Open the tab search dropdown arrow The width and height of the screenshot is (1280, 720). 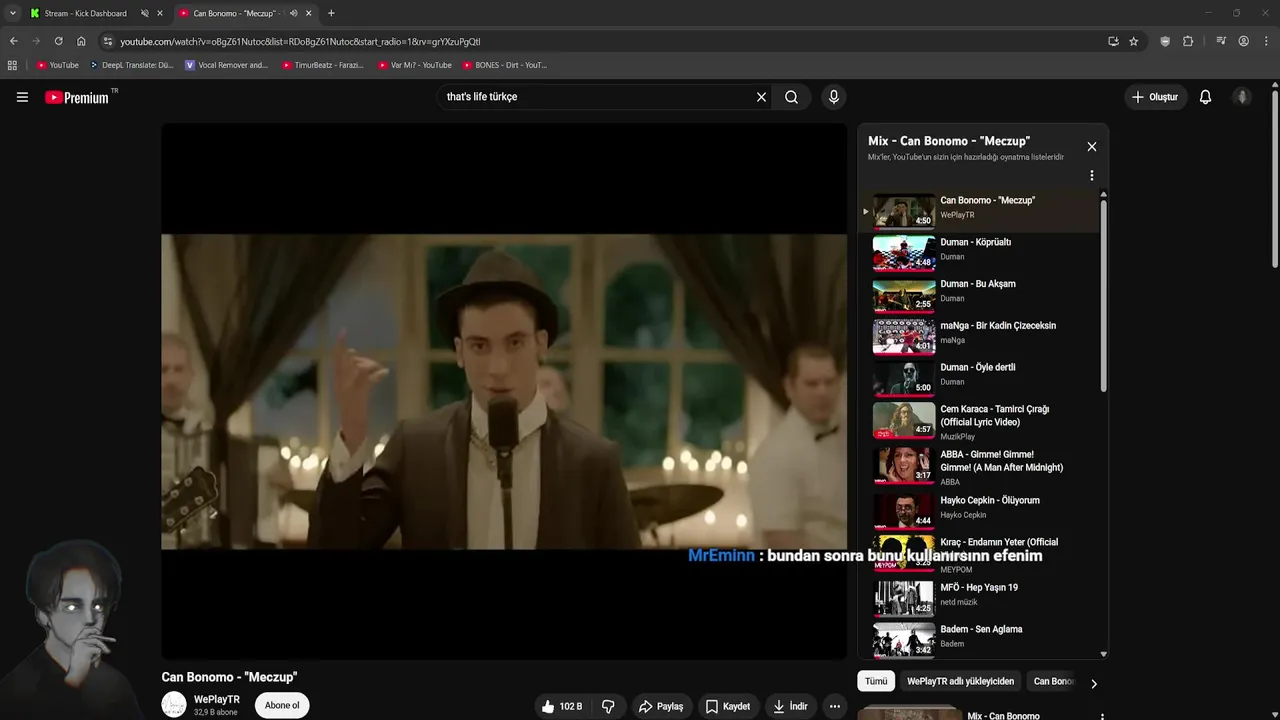coord(12,13)
